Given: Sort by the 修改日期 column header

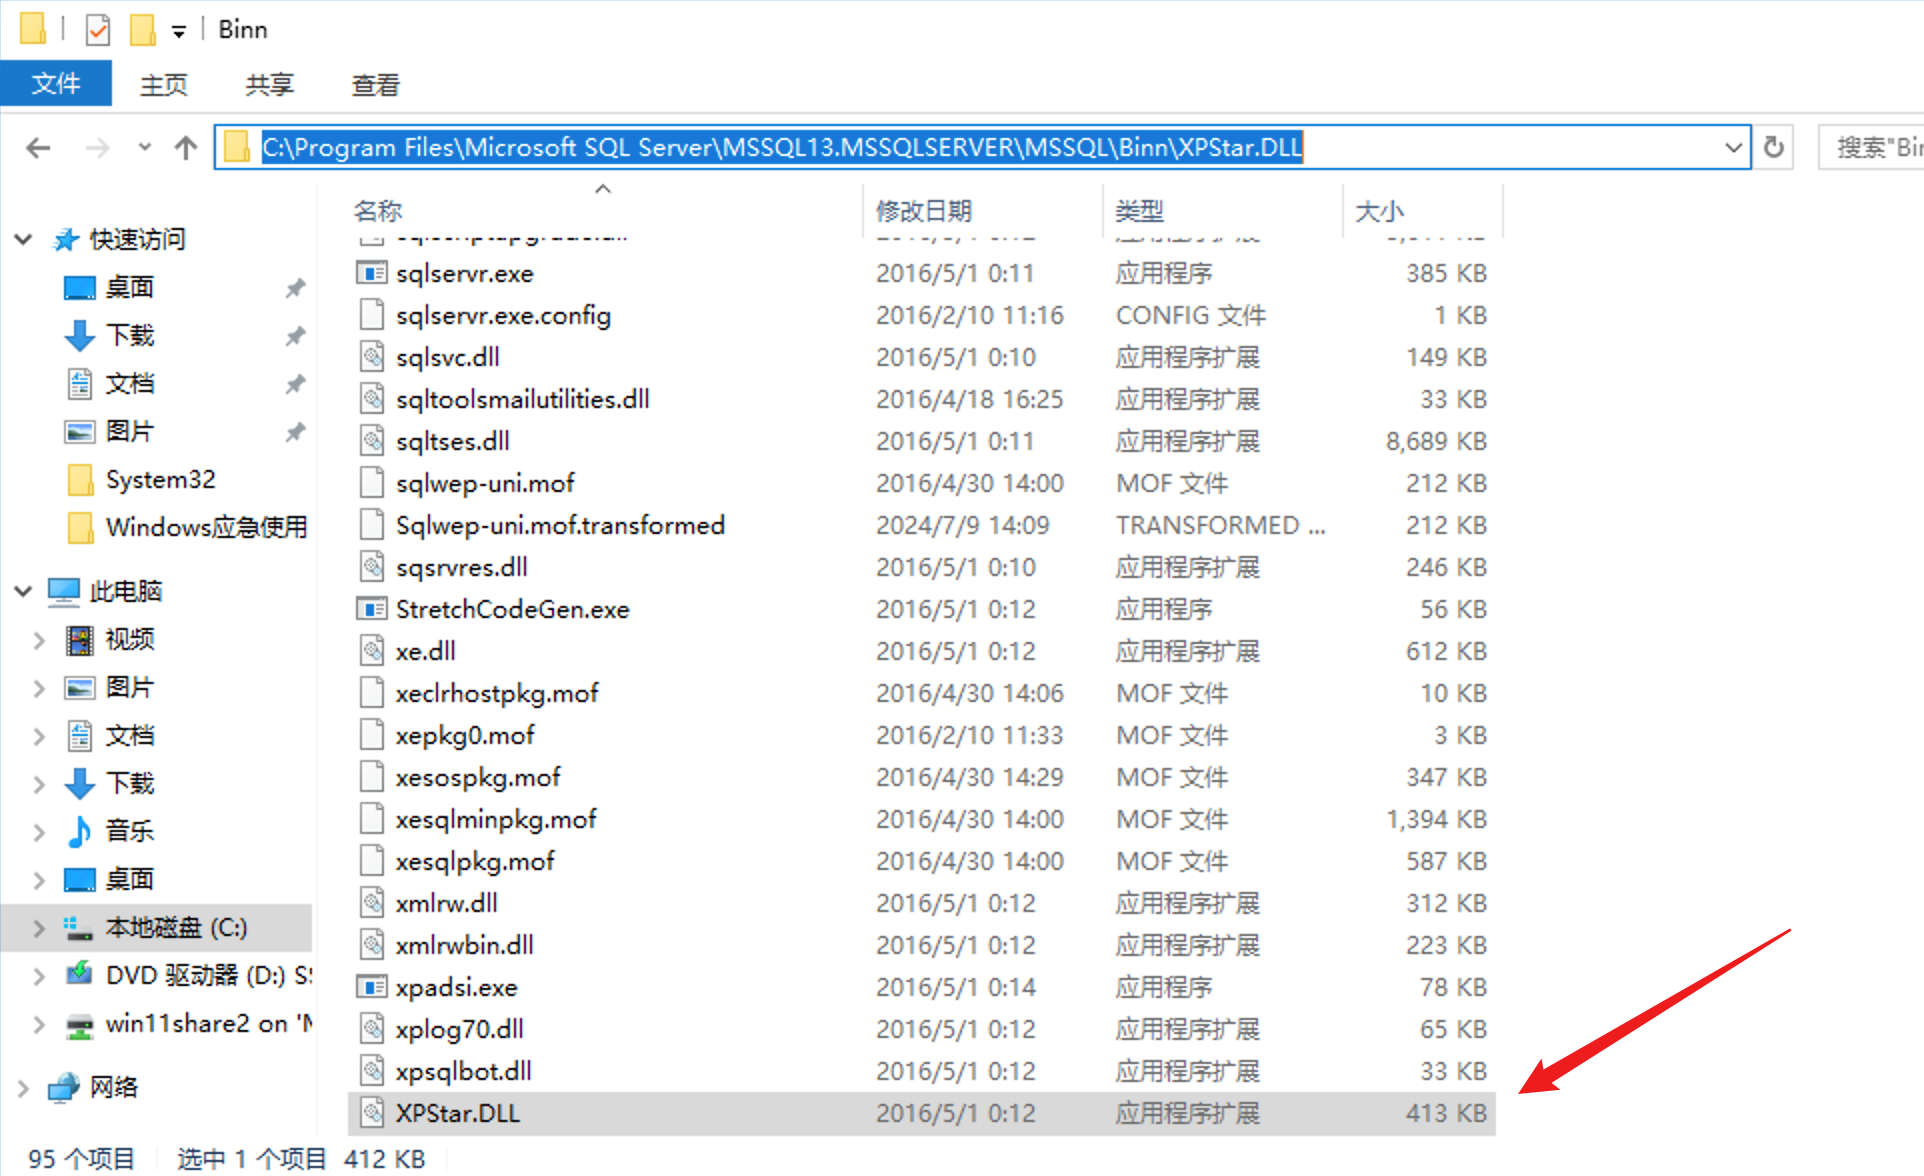Looking at the screenshot, I should [924, 211].
